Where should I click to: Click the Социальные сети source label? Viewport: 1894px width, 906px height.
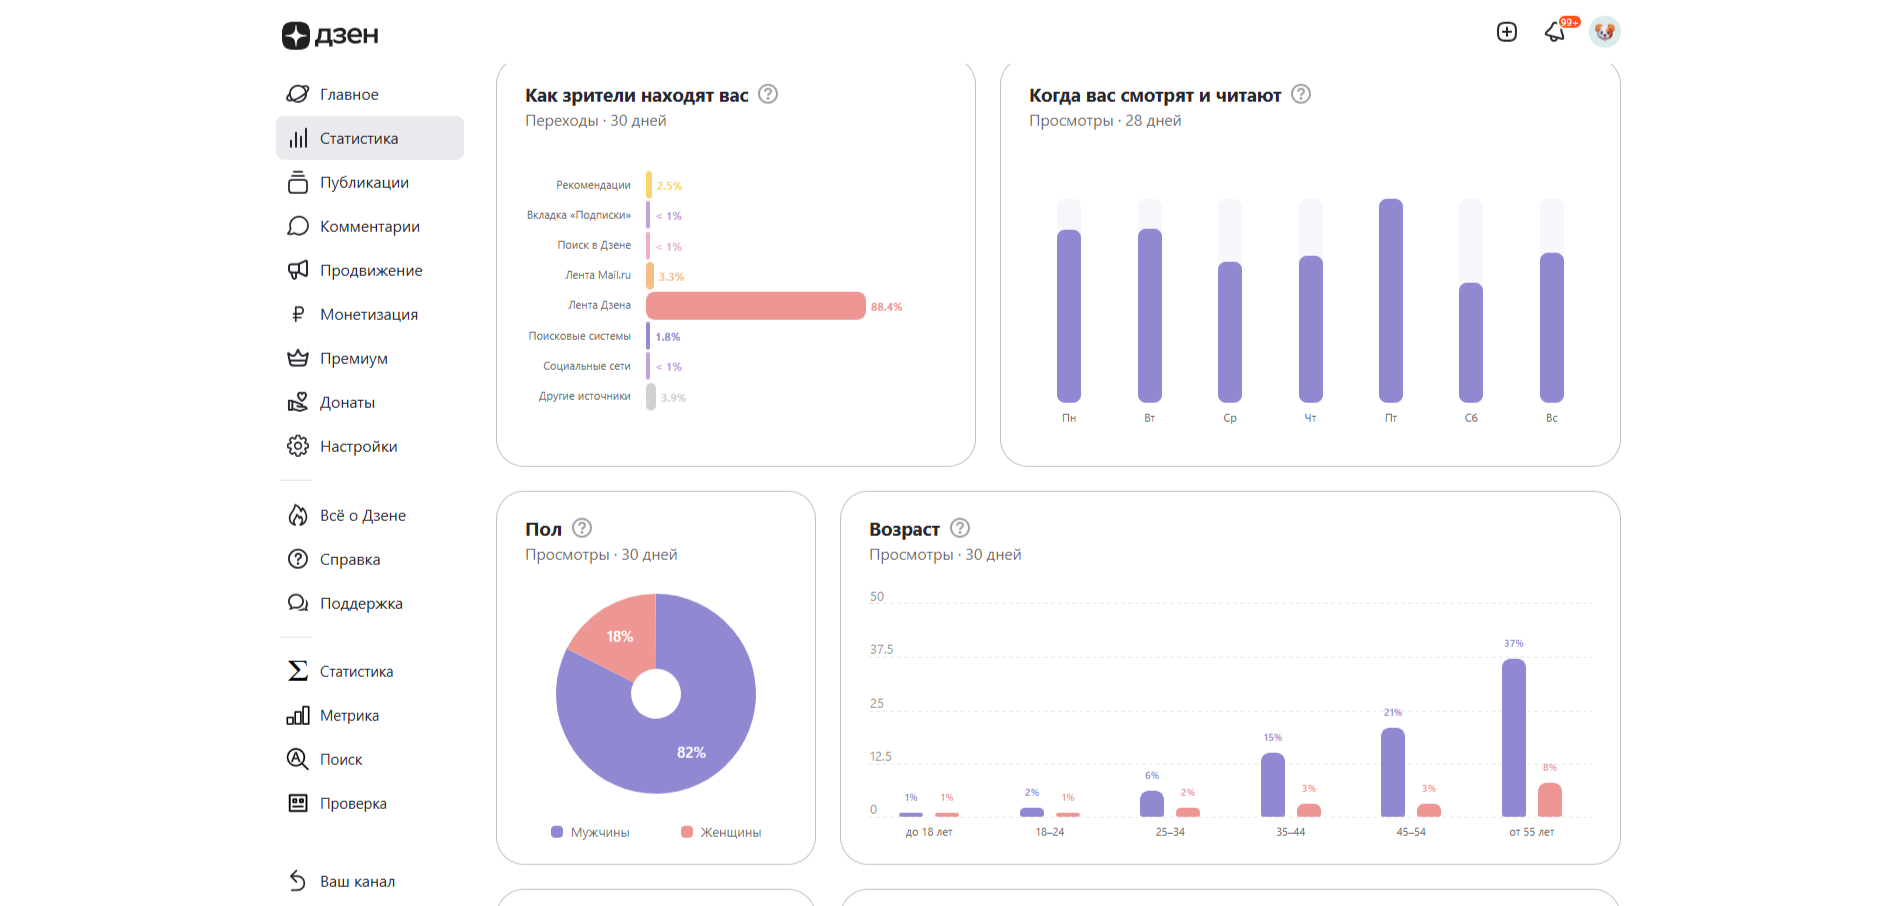pos(587,366)
